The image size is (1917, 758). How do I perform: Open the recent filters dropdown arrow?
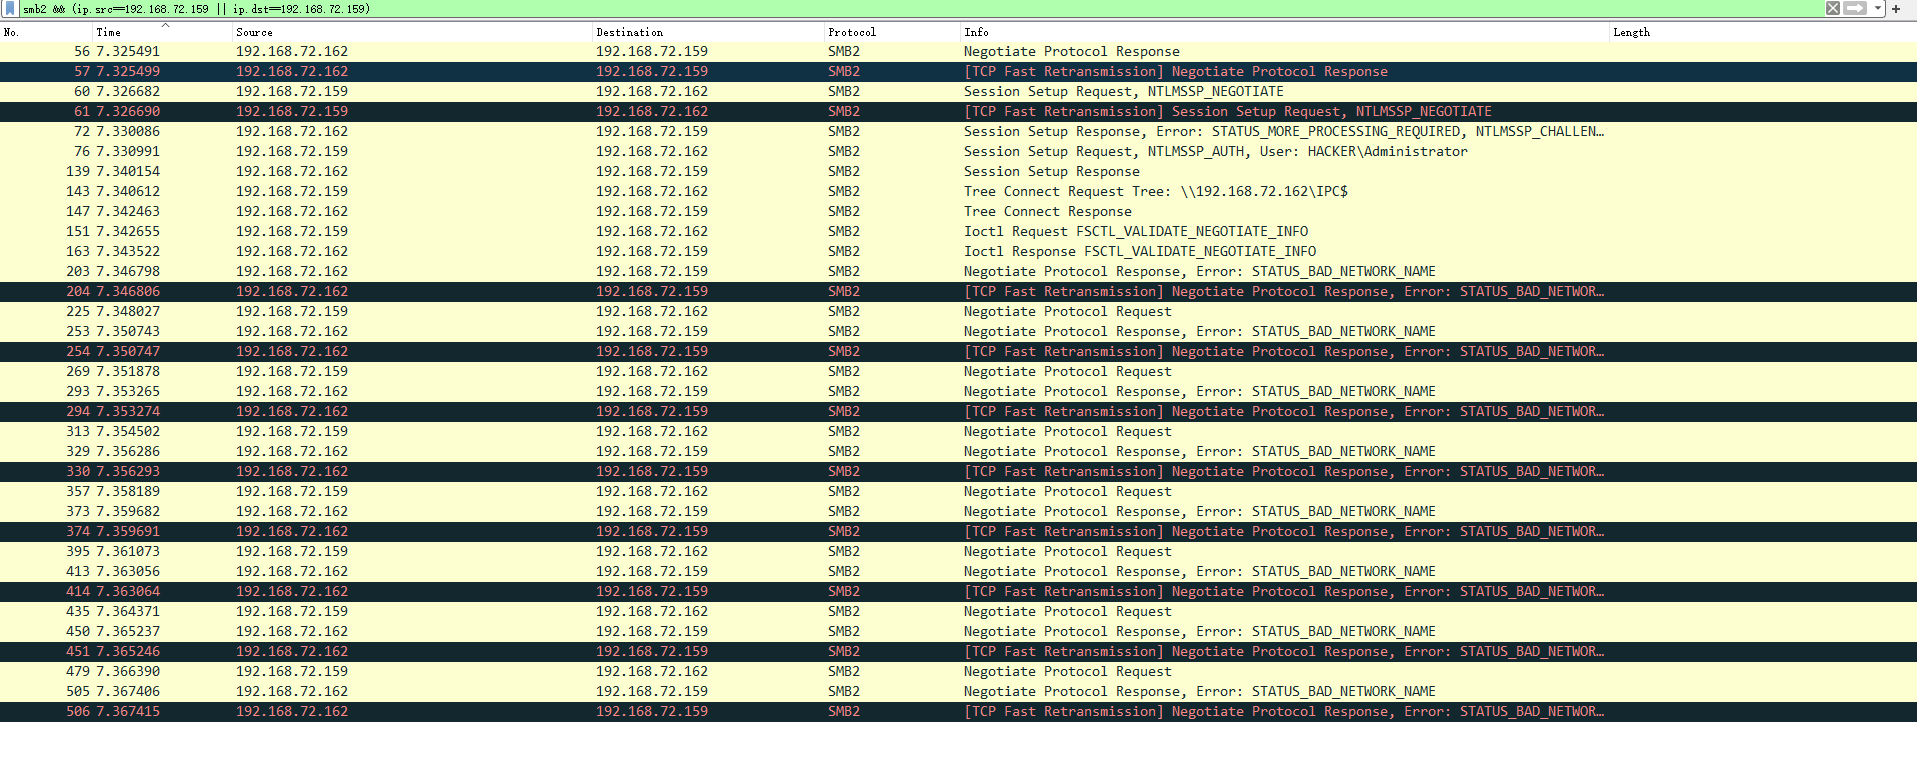tap(1878, 8)
